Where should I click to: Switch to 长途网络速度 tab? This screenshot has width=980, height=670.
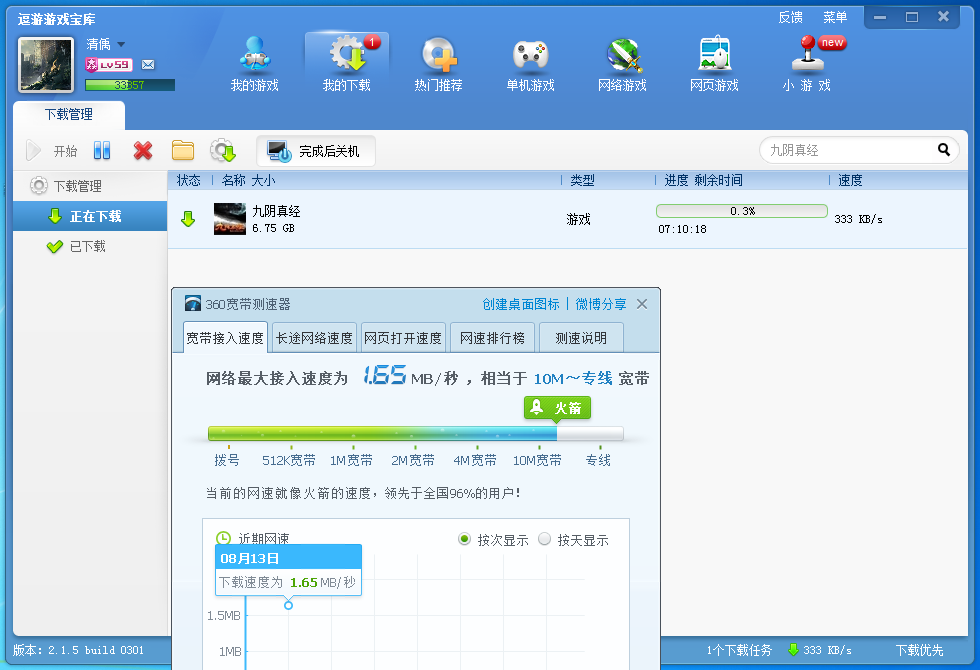(314, 338)
